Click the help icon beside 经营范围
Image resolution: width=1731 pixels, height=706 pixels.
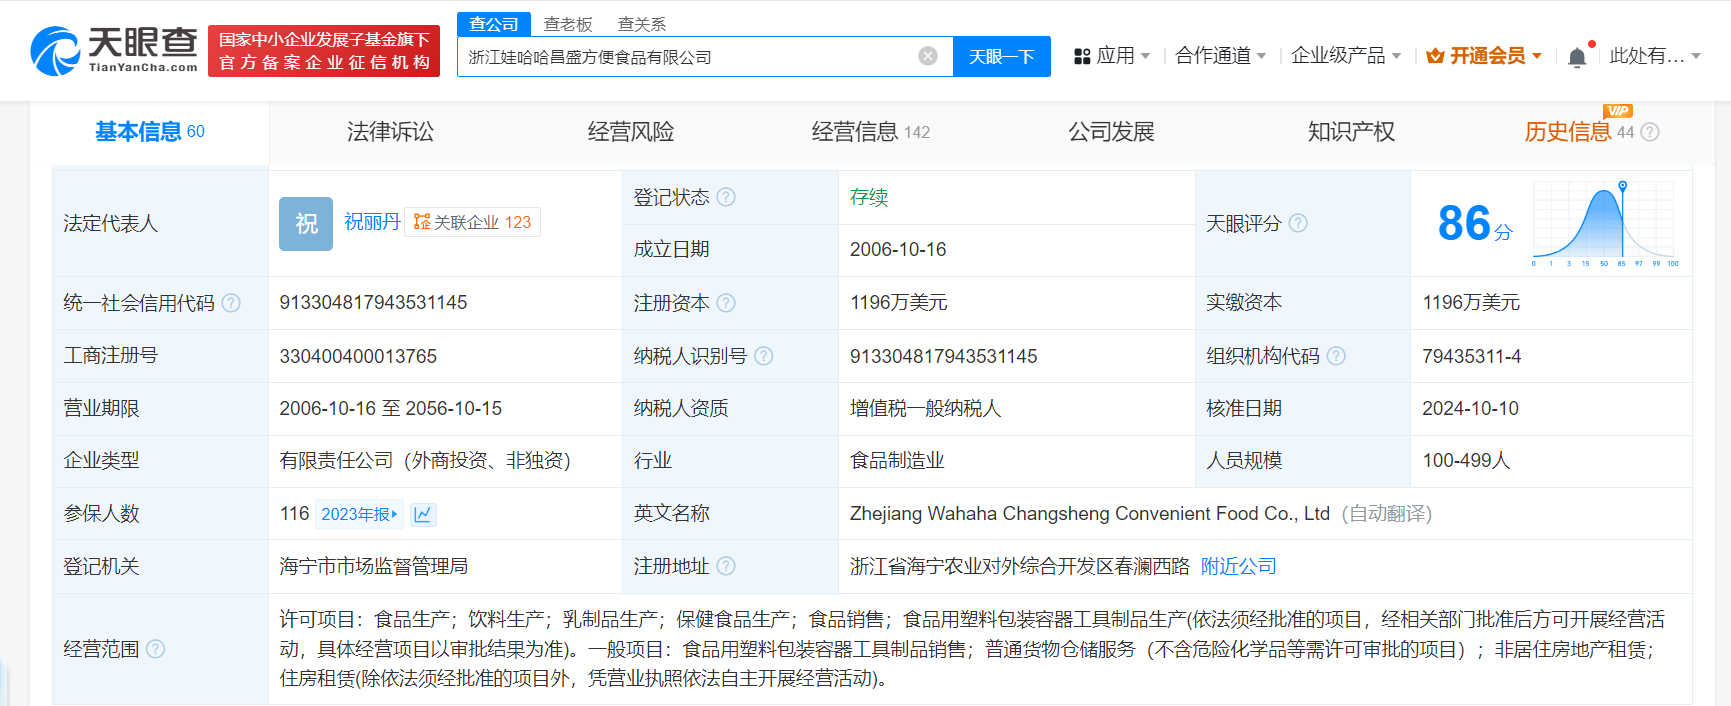(x=155, y=649)
